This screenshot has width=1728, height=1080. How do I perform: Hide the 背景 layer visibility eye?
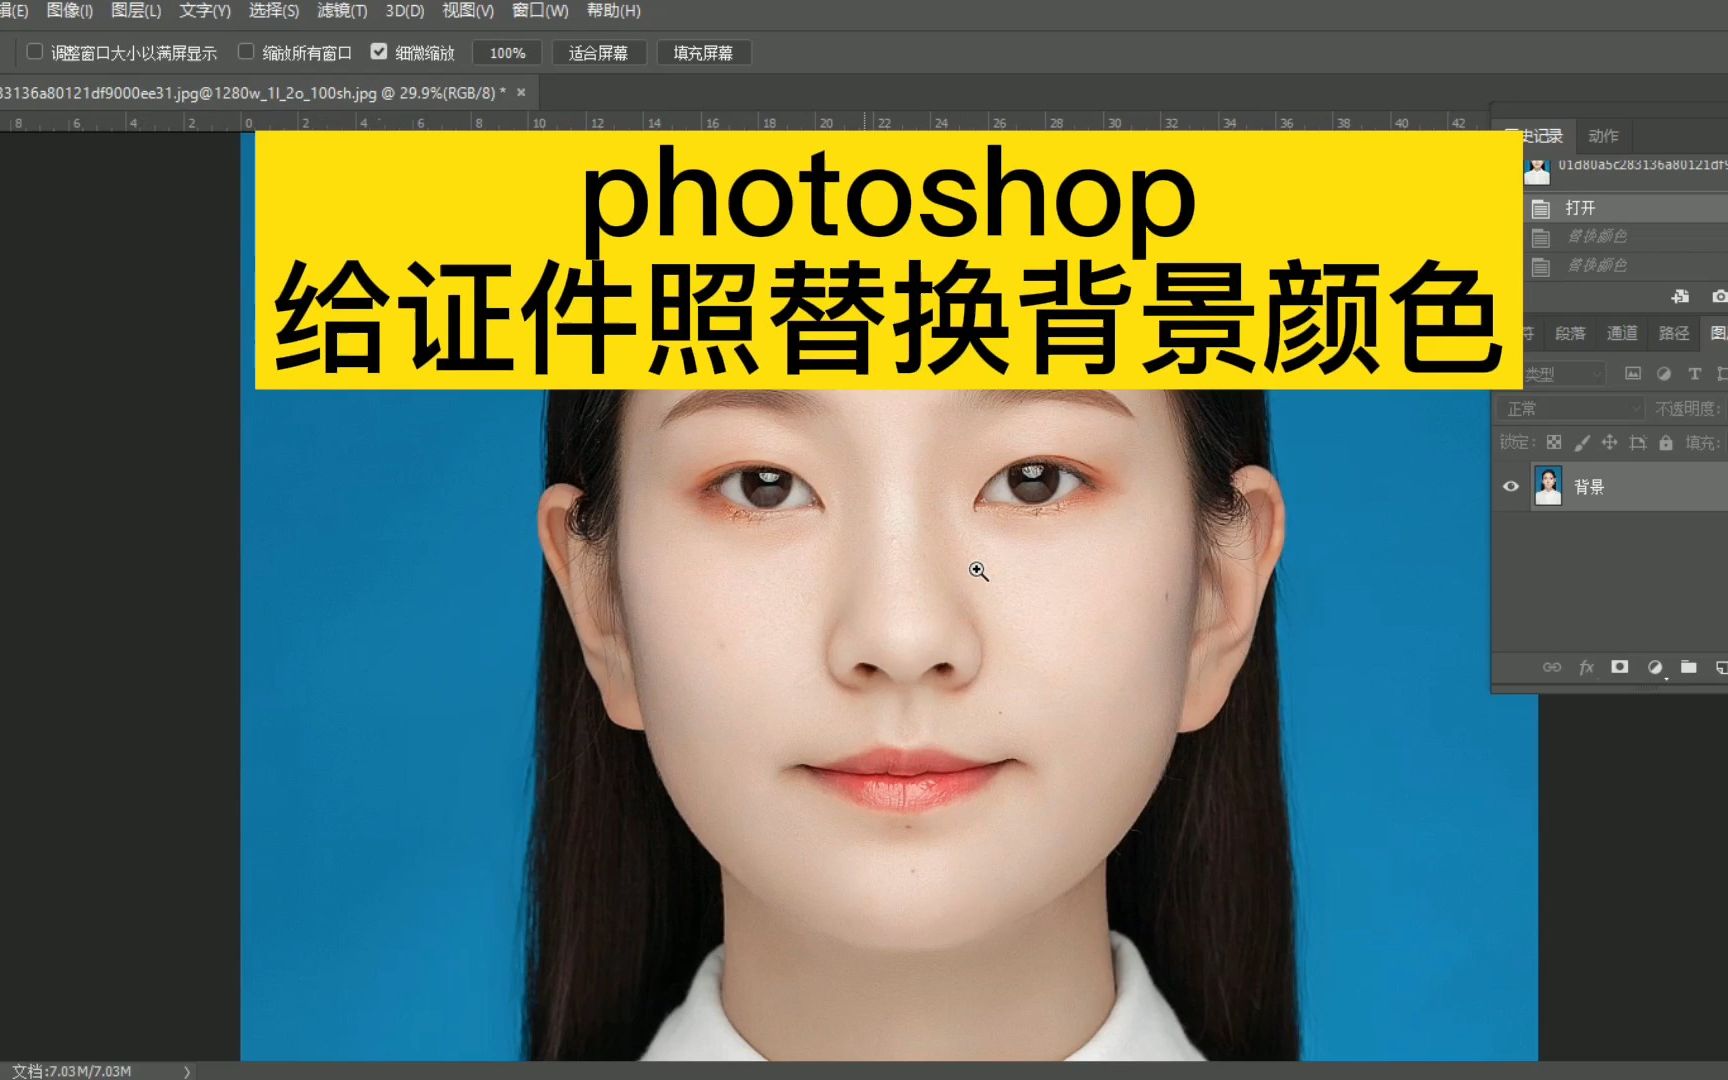(1511, 486)
